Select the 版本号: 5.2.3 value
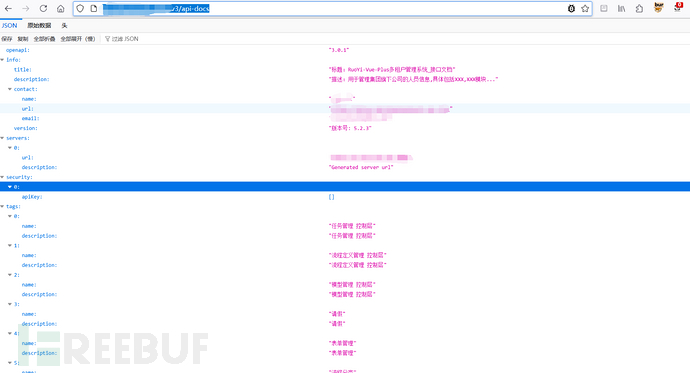The image size is (690, 373). click(x=350, y=128)
